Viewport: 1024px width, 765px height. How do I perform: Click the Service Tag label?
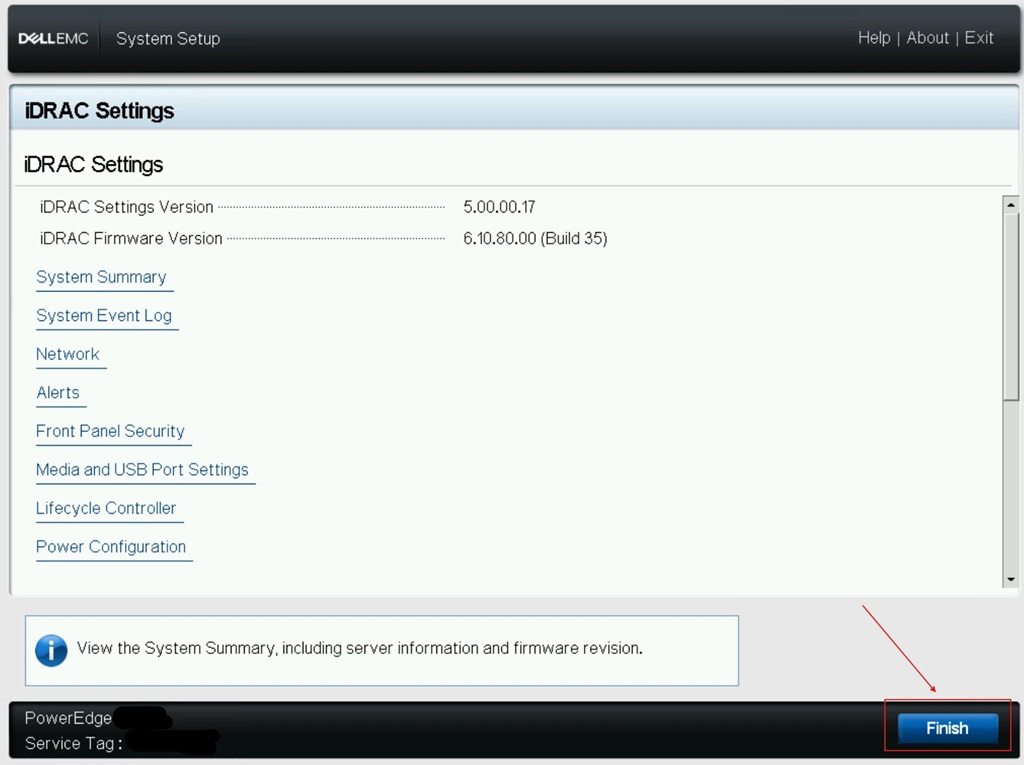coord(73,743)
